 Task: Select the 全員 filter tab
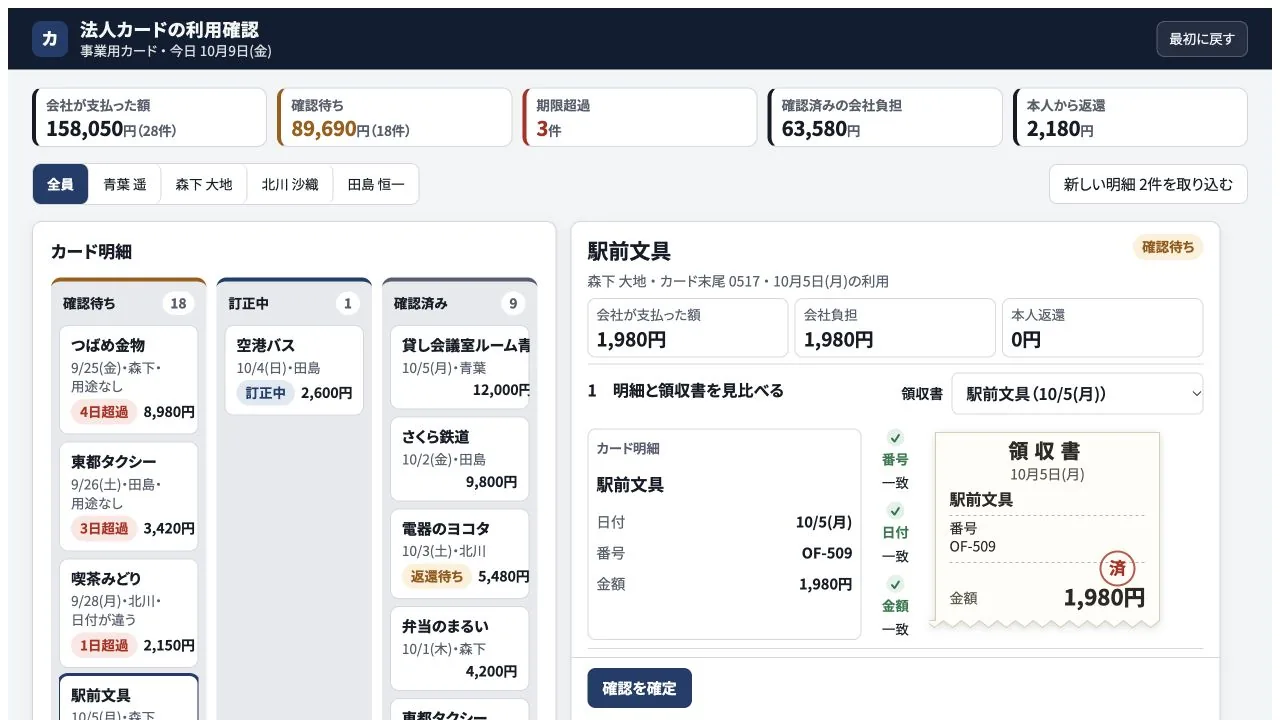tap(60, 184)
